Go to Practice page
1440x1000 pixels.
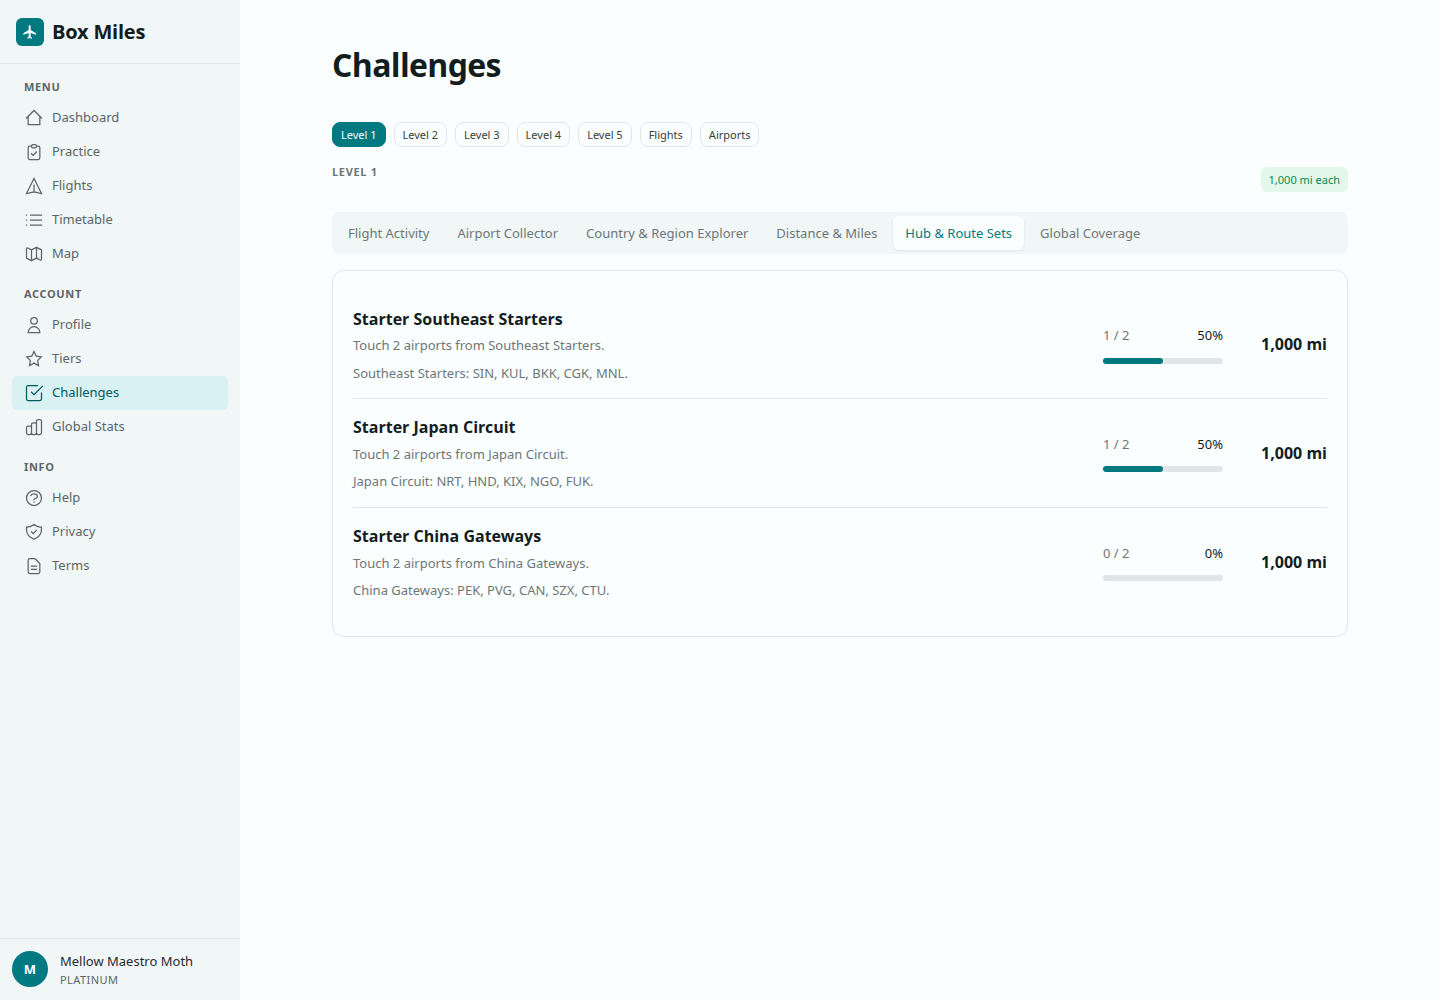click(120, 152)
